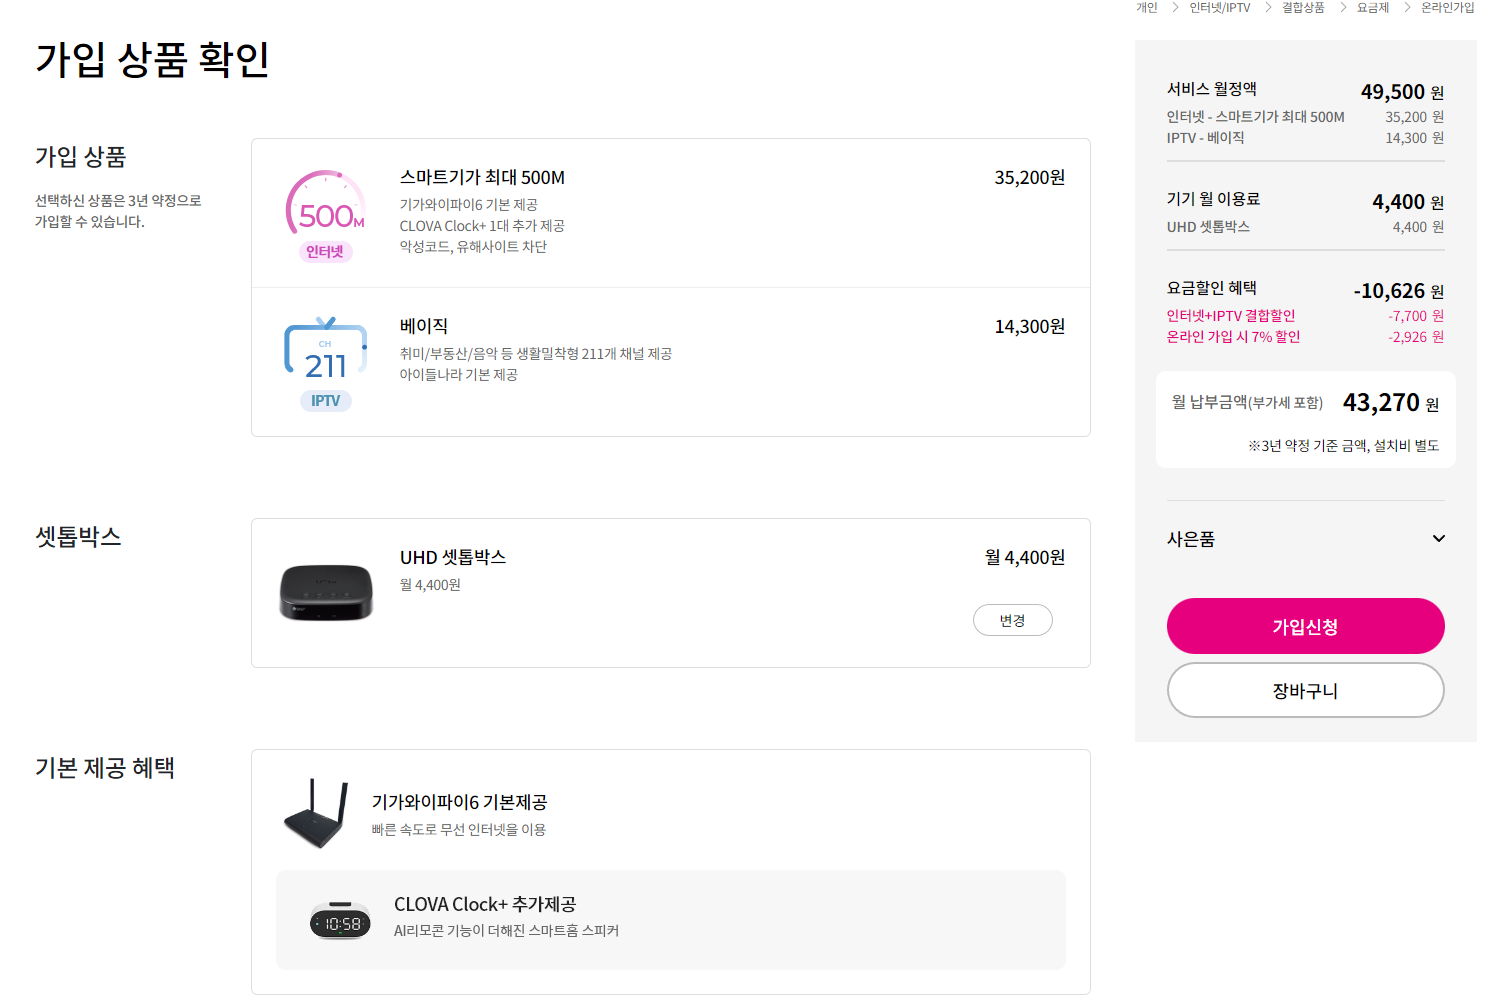Click the 500M internet speed gauge icon
The width and height of the screenshot is (1500, 1002).
click(x=325, y=204)
